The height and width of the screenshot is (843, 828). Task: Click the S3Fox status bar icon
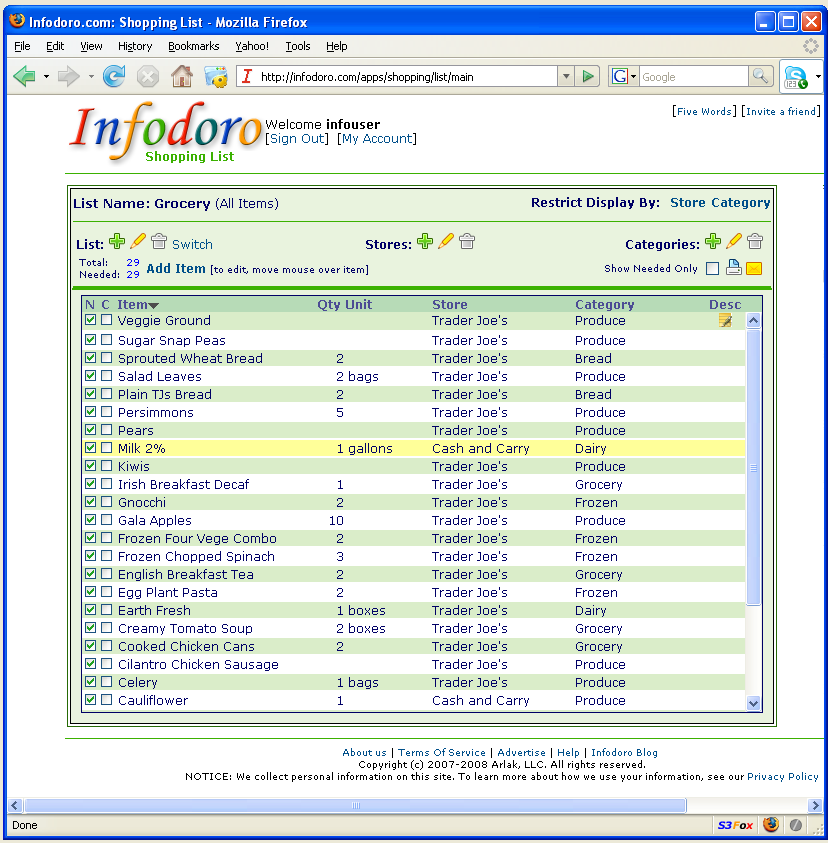(735, 825)
